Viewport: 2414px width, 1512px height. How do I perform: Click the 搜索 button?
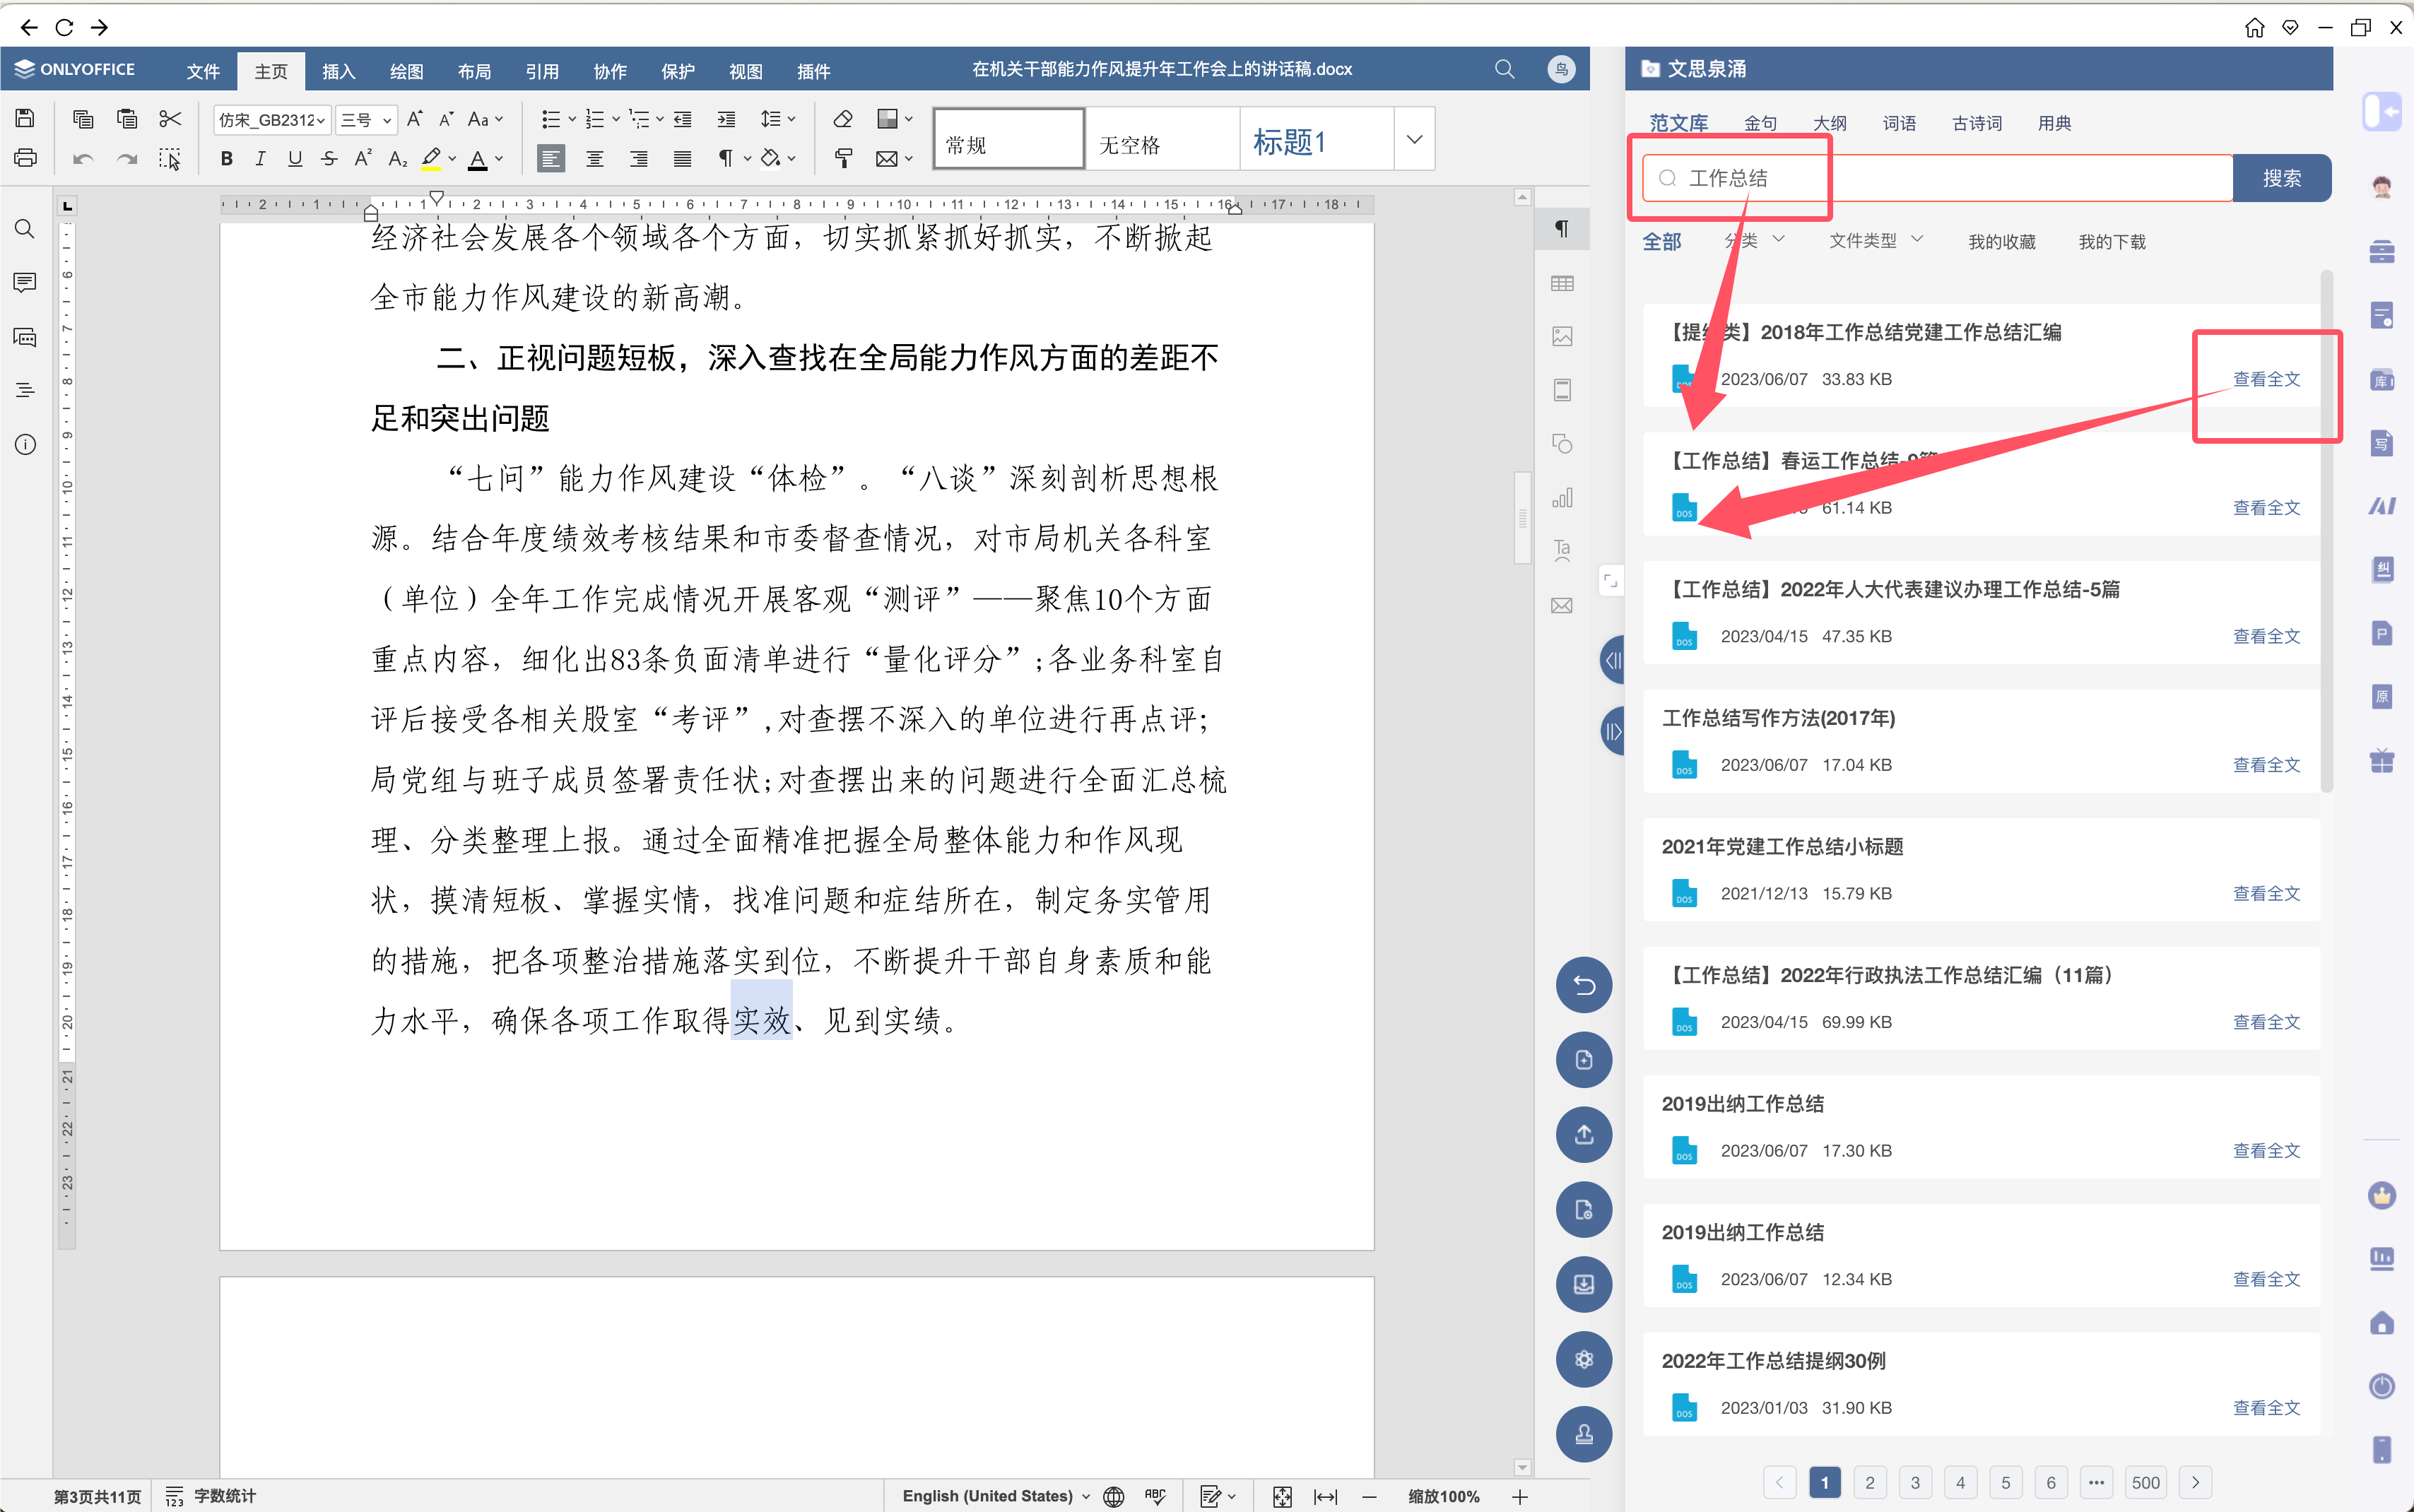(x=2282, y=178)
